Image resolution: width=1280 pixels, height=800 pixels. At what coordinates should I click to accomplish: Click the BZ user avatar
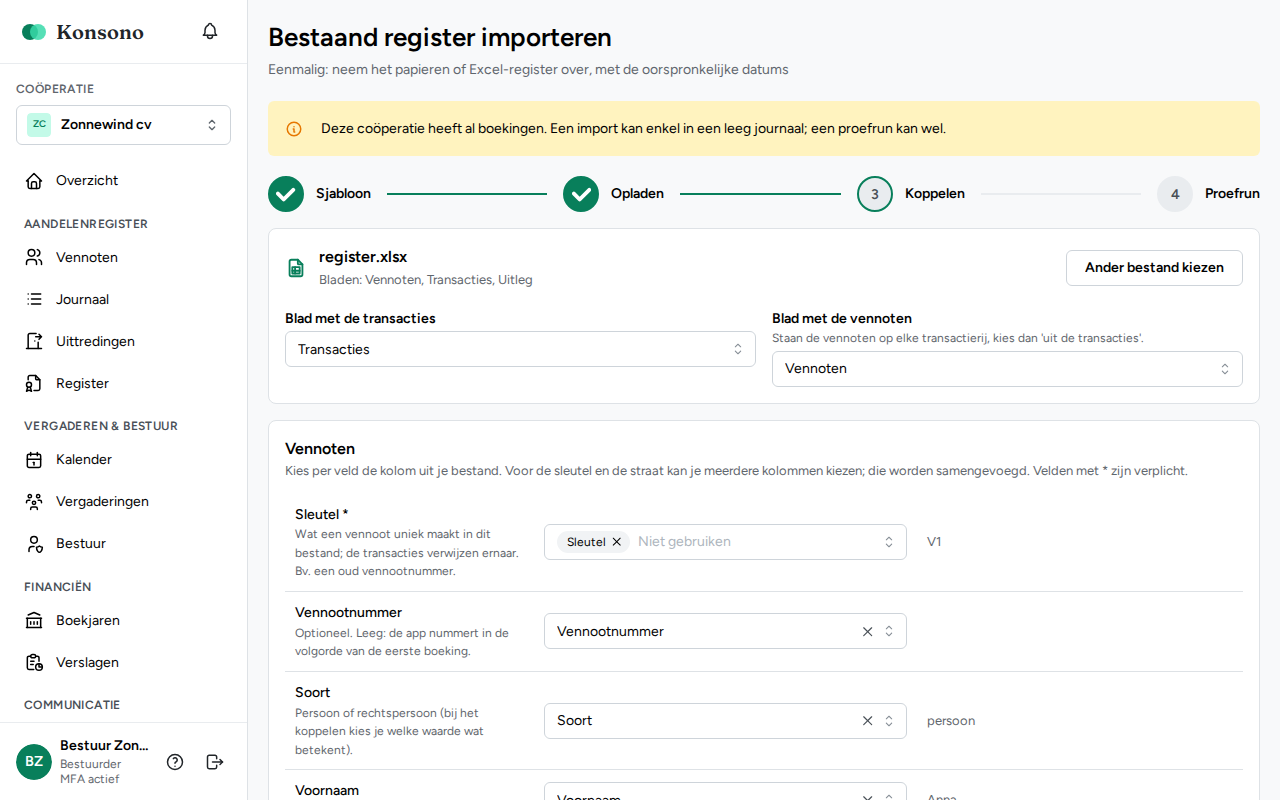click(x=34, y=762)
